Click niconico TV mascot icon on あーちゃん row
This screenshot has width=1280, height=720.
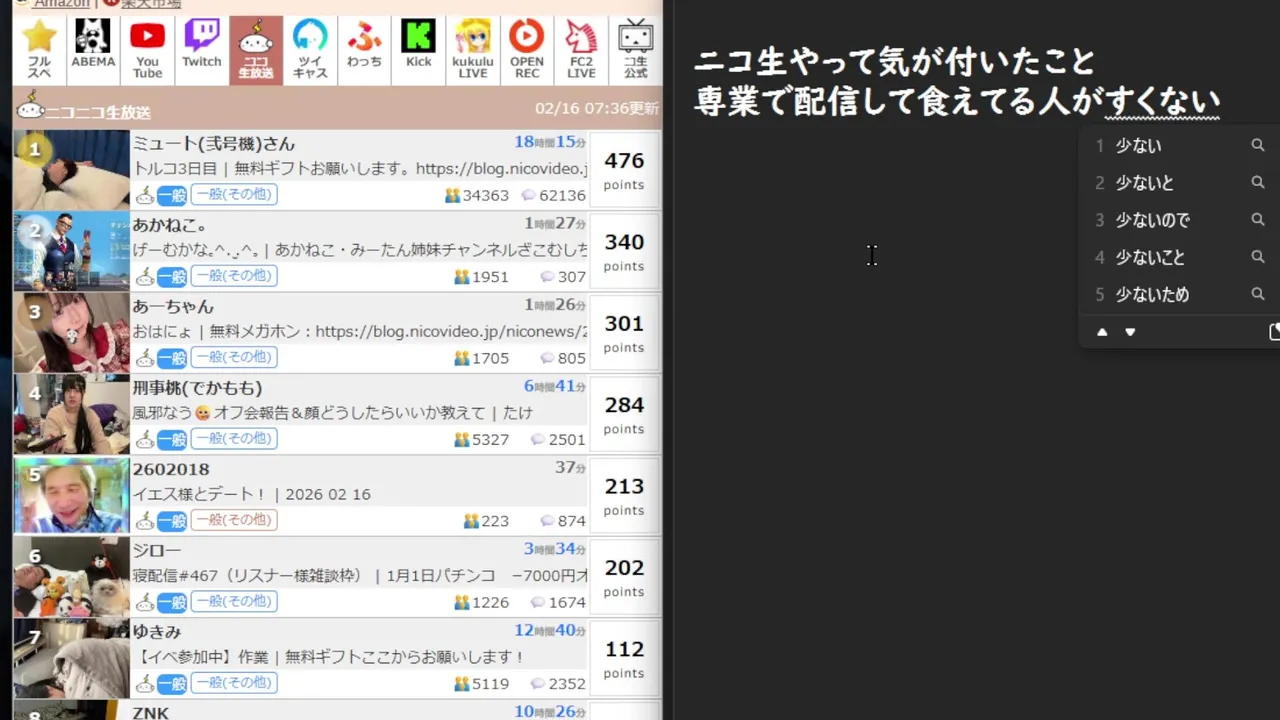click(144, 358)
